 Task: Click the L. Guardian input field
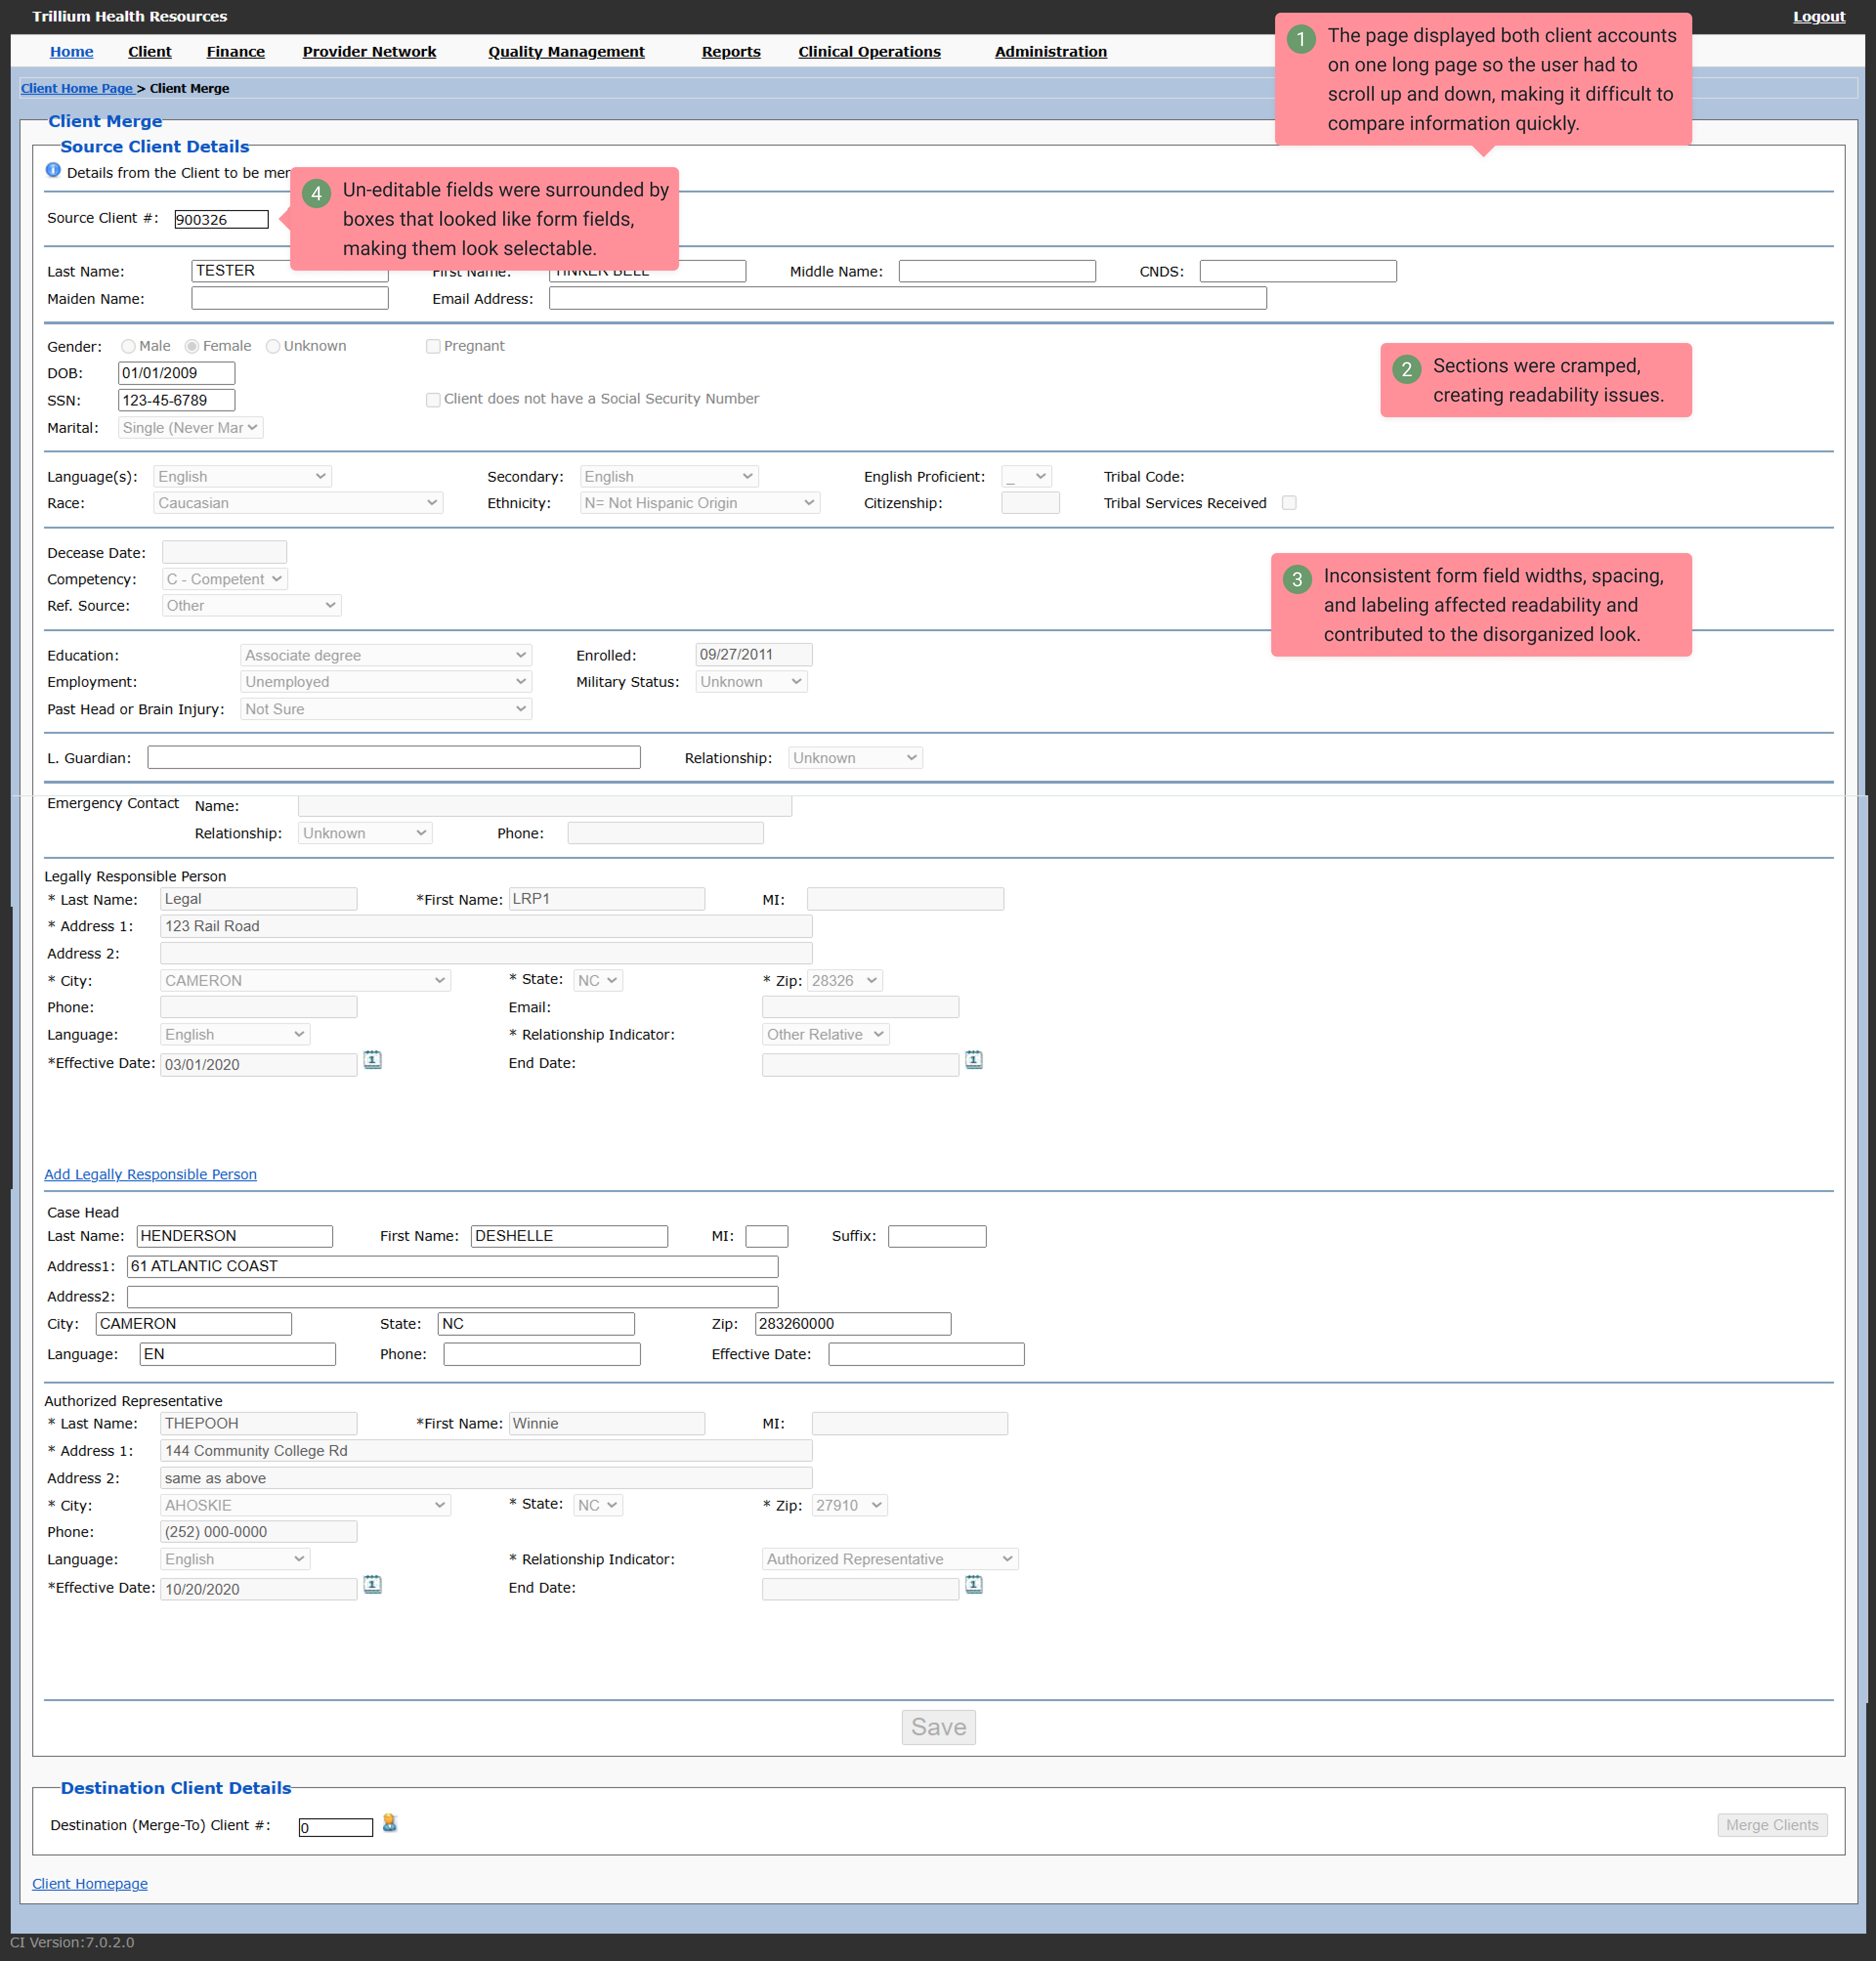(x=394, y=758)
